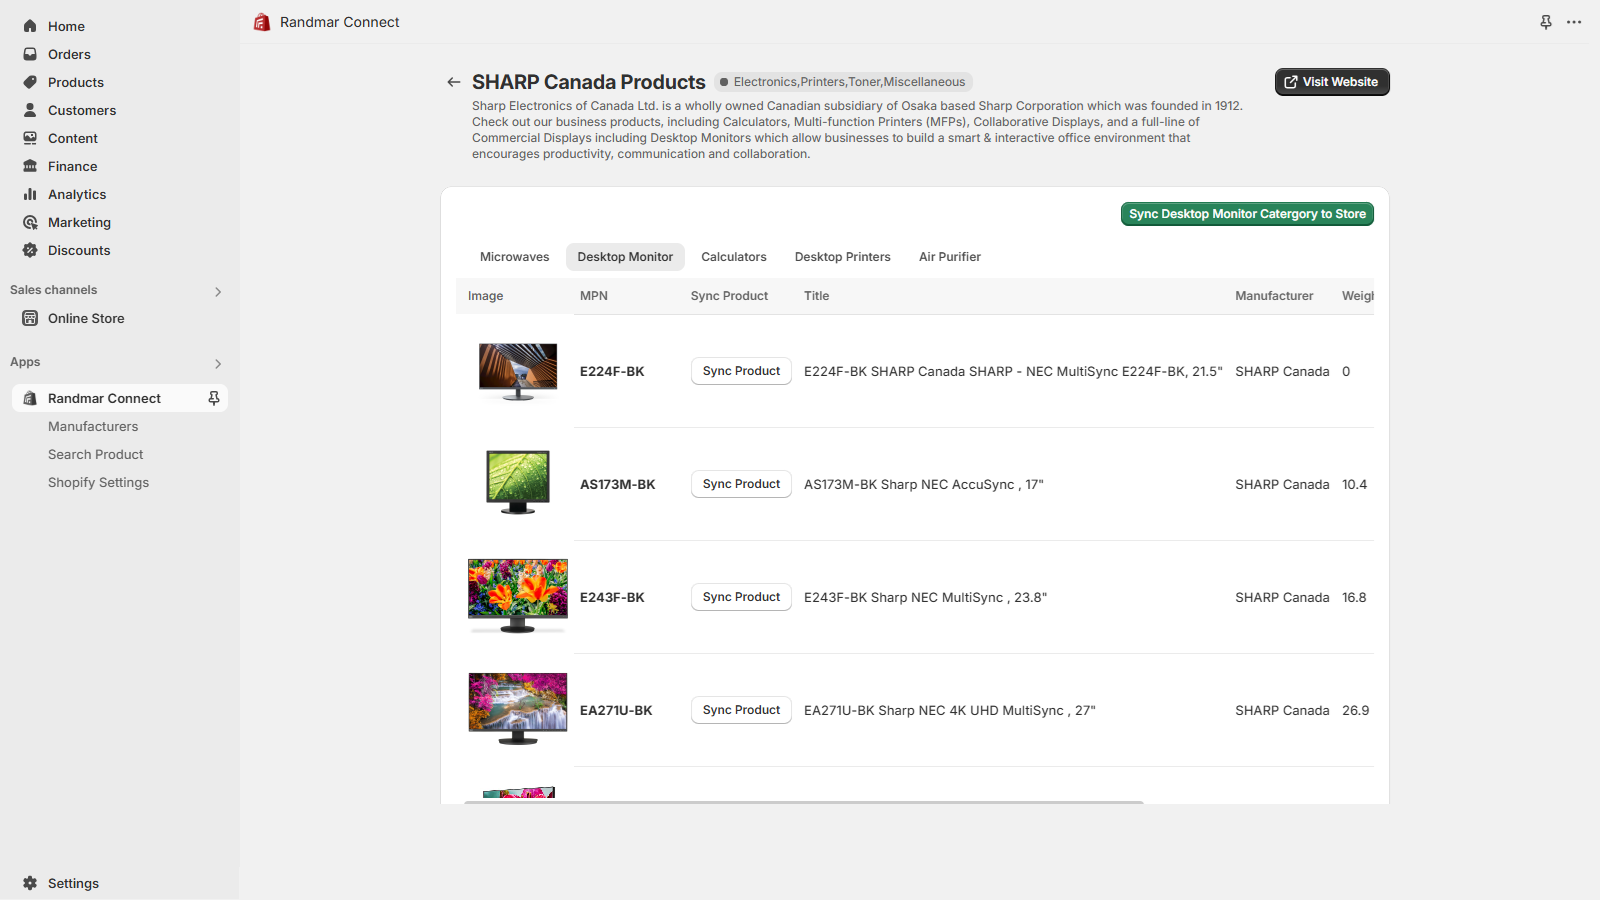Screen dimensions: 1600x900
Task: Click the Visit Website button
Action: [x=1332, y=82]
